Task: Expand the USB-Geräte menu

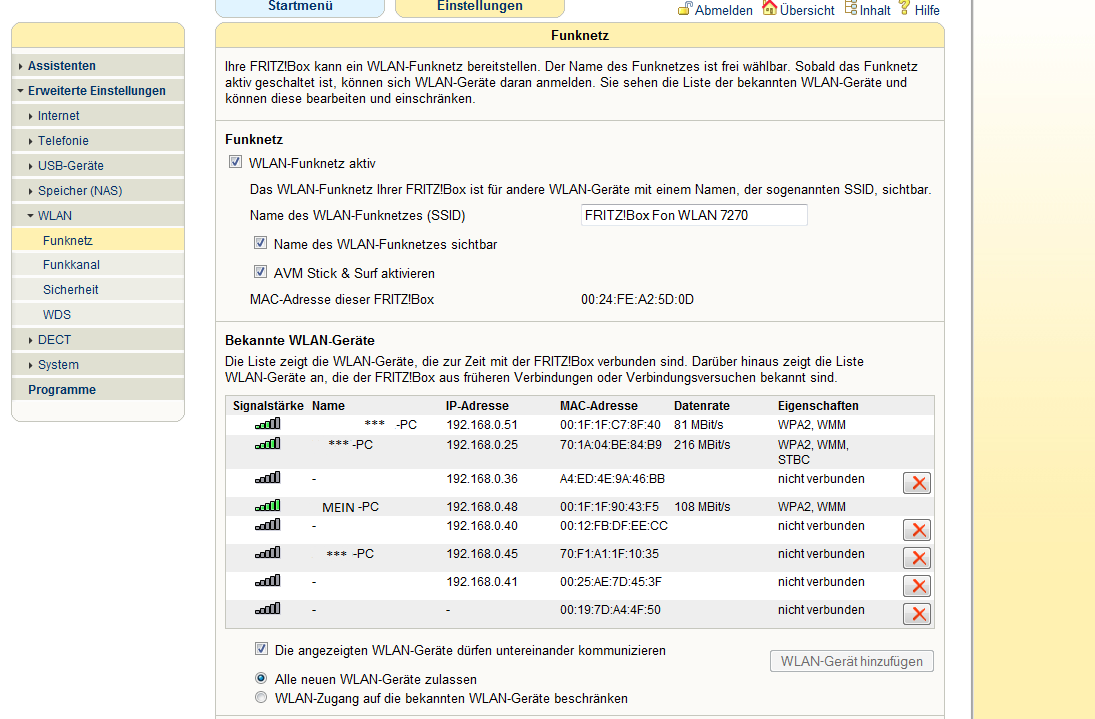Action: click(98, 166)
